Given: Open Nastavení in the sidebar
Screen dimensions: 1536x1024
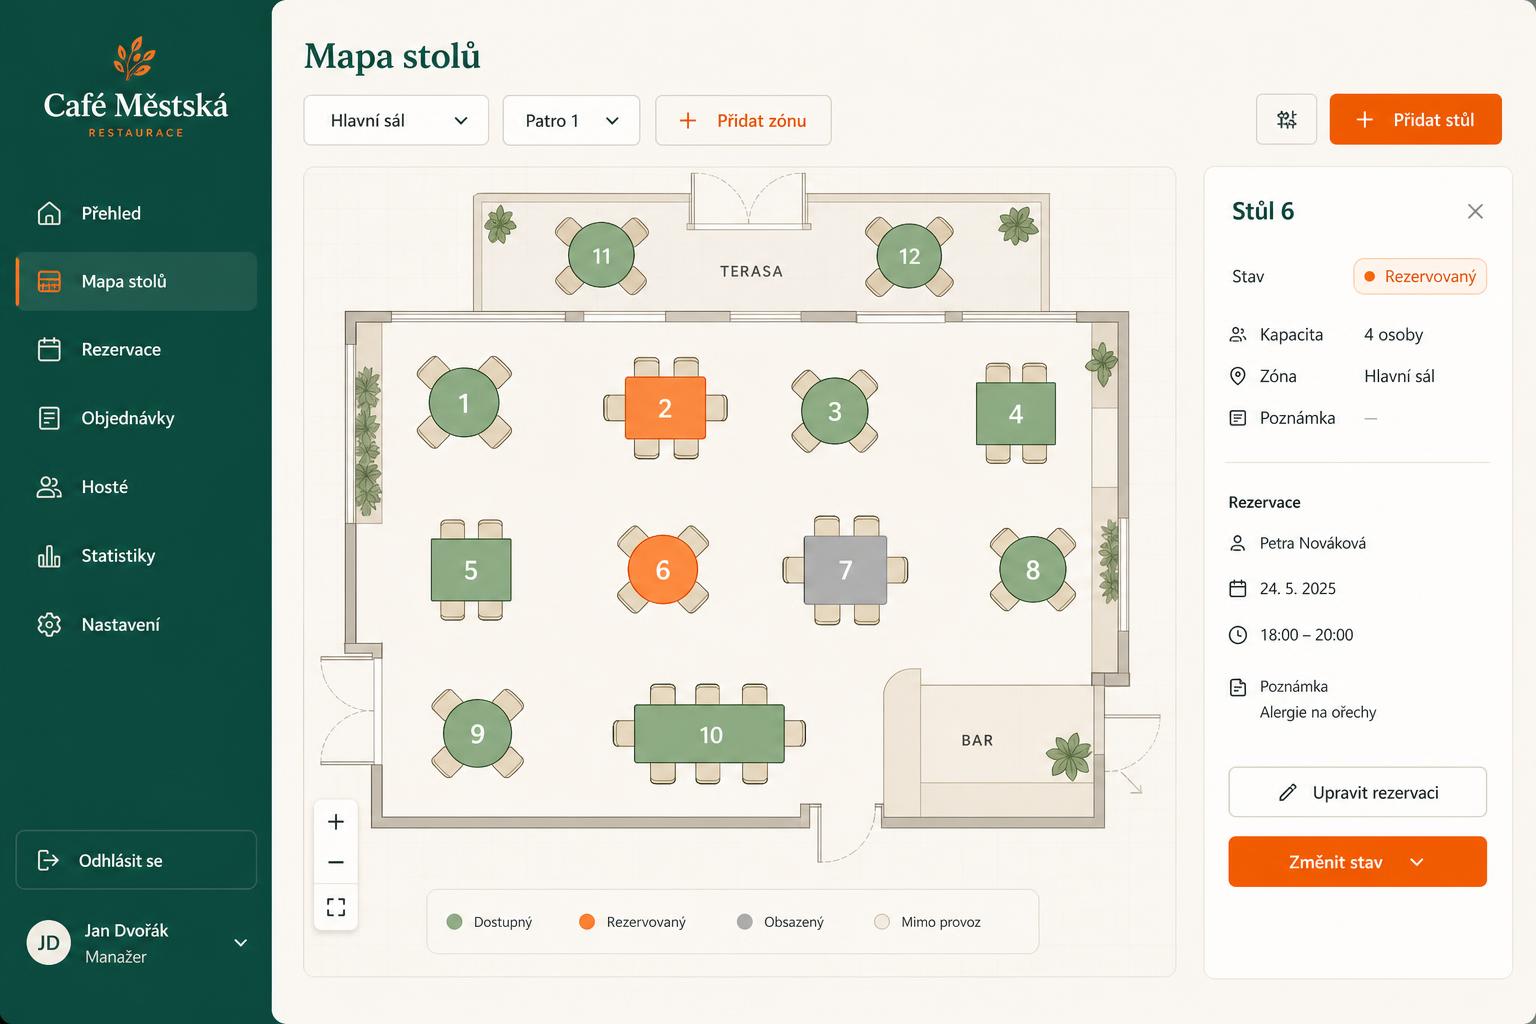Looking at the screenshot, I should coord(136,624).
